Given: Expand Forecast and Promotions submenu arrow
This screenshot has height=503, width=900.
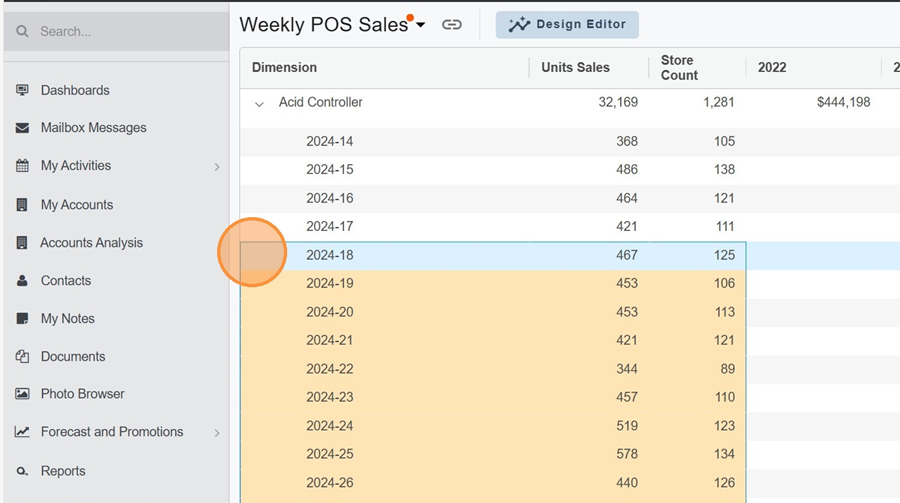Looking at the screenshot, I should [x=217, y=433].
